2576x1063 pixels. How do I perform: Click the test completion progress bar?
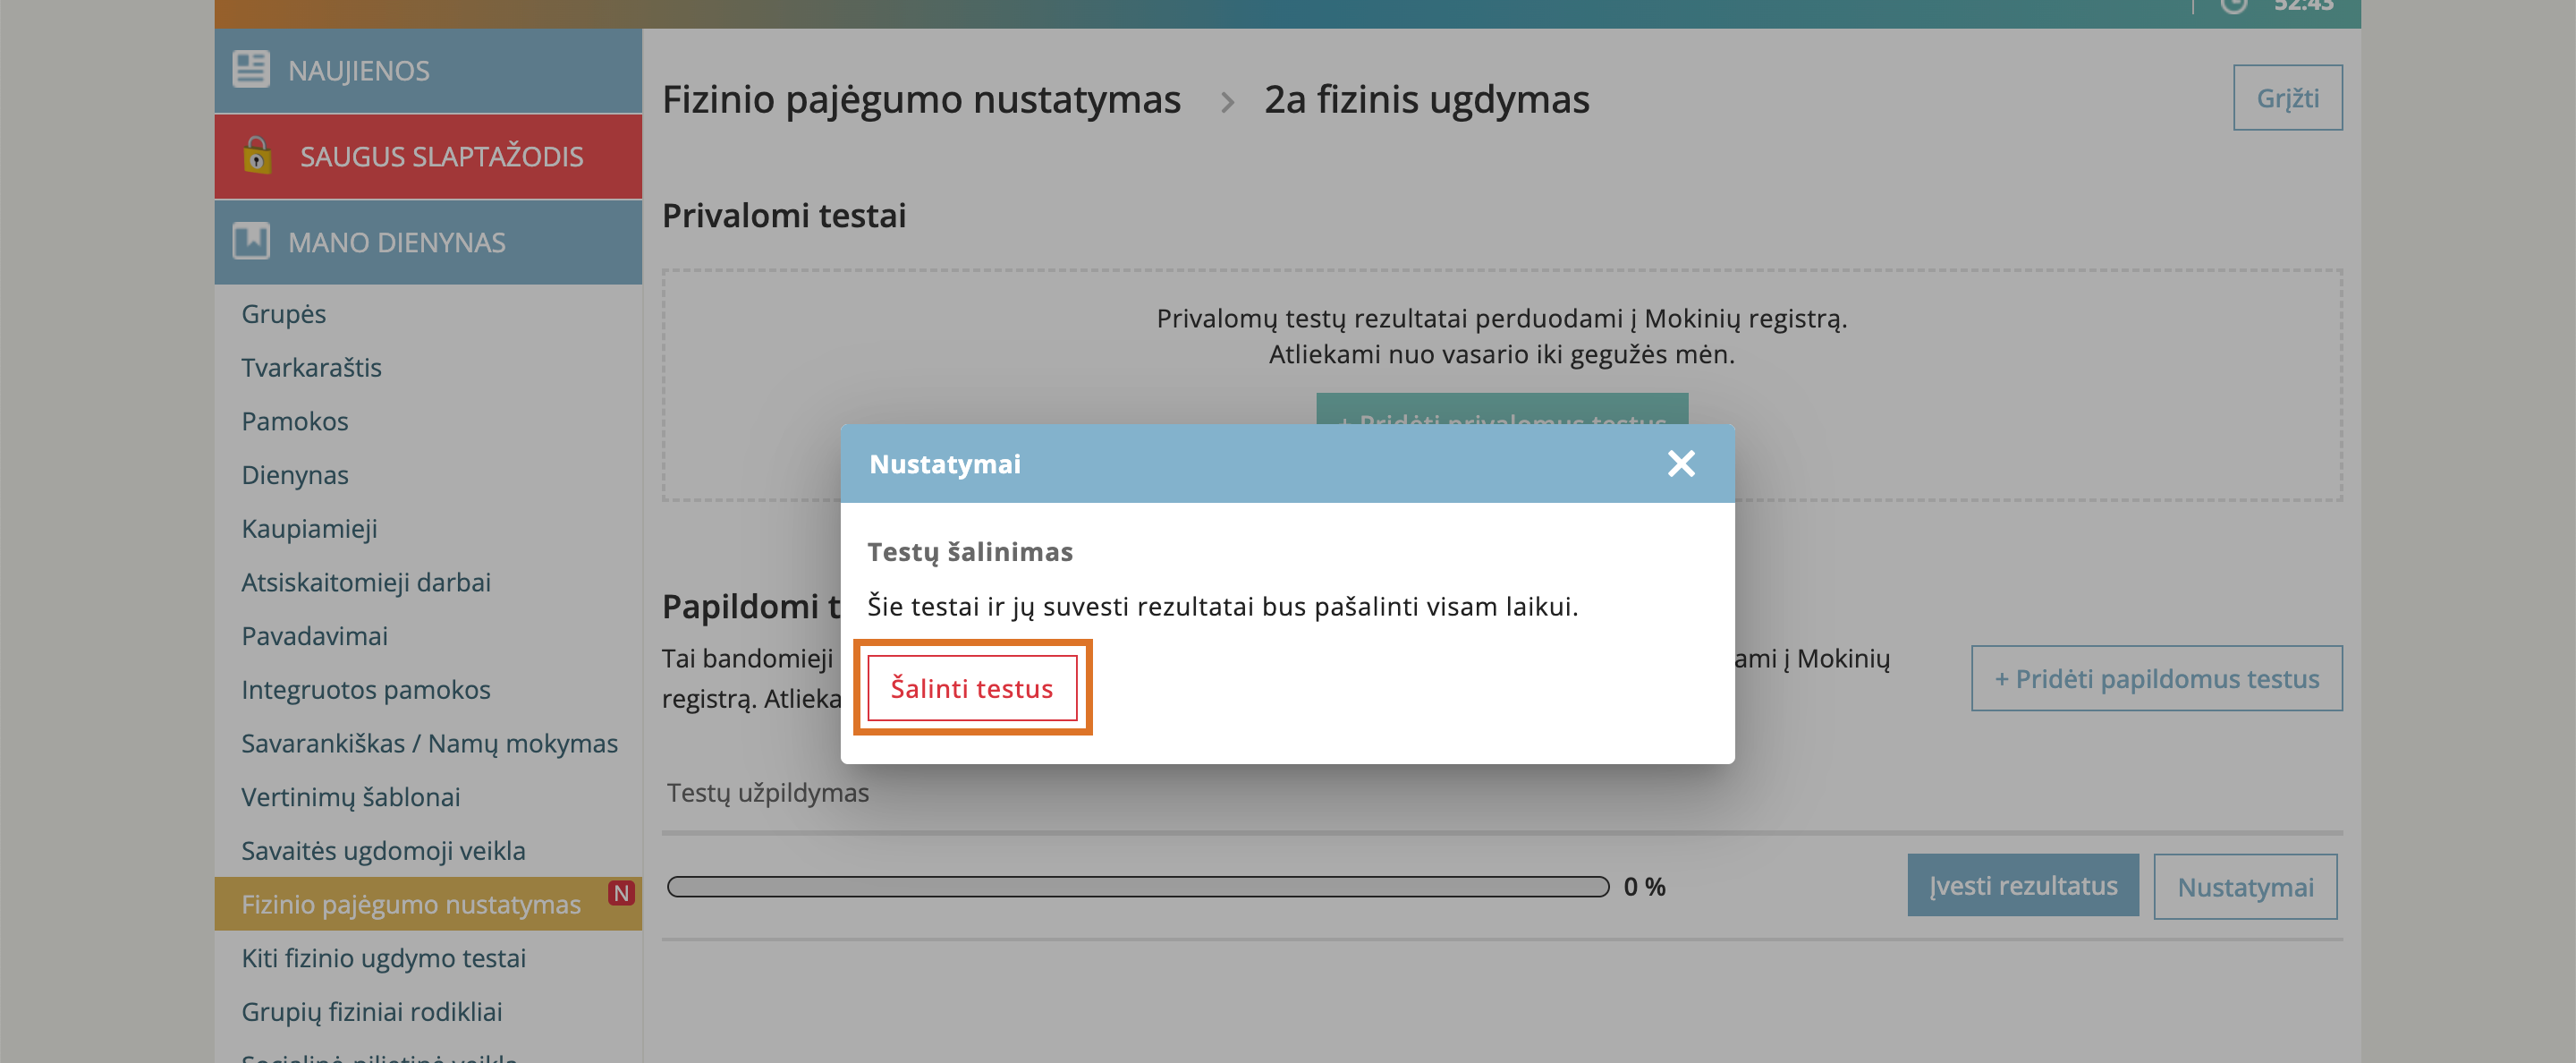[1137, 887]
